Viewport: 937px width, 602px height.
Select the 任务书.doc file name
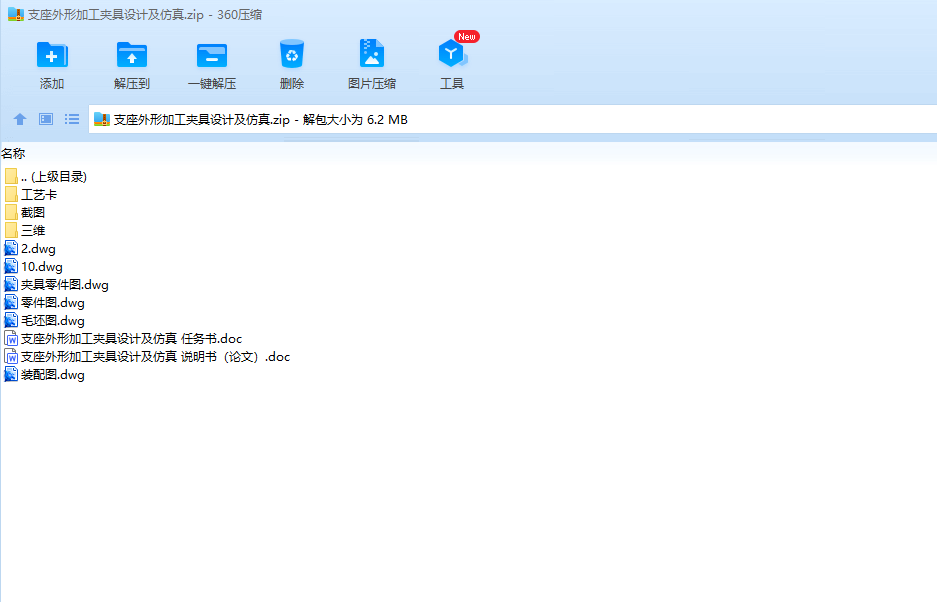point(131,338)
